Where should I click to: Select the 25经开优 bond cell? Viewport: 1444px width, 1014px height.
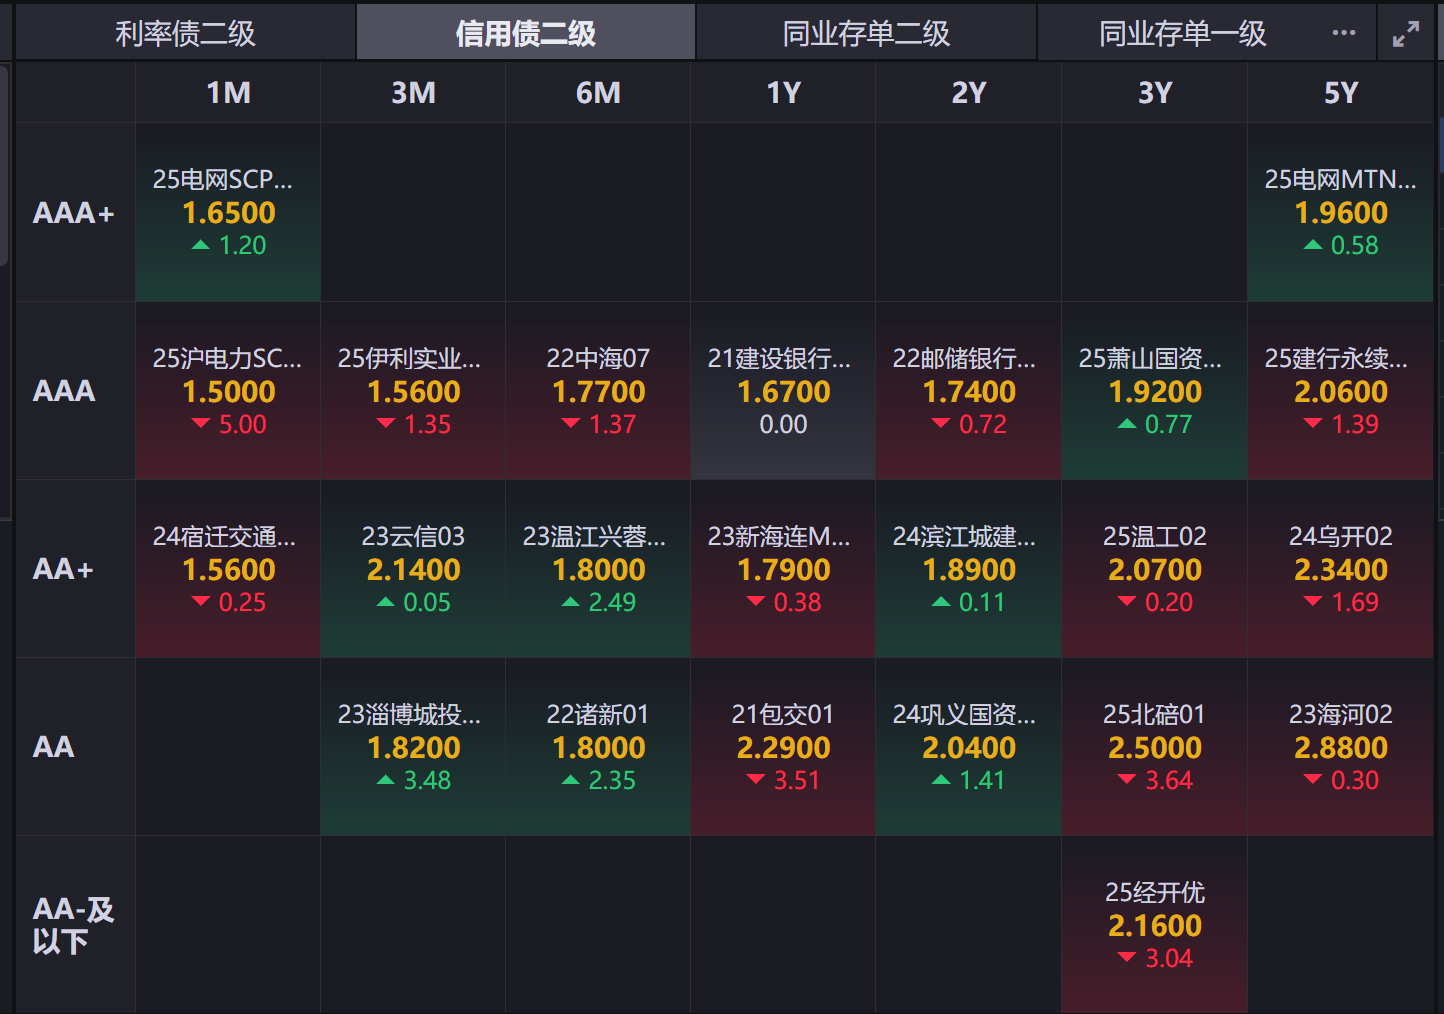click(x=1155, y=925)
